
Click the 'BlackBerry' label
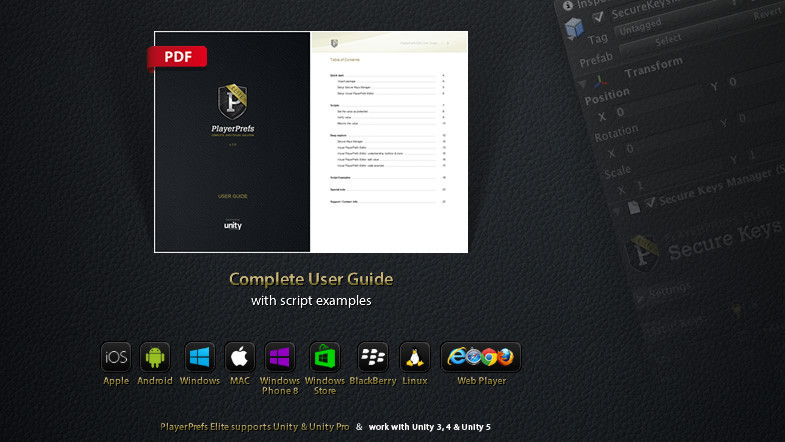[x=373, y=380]
